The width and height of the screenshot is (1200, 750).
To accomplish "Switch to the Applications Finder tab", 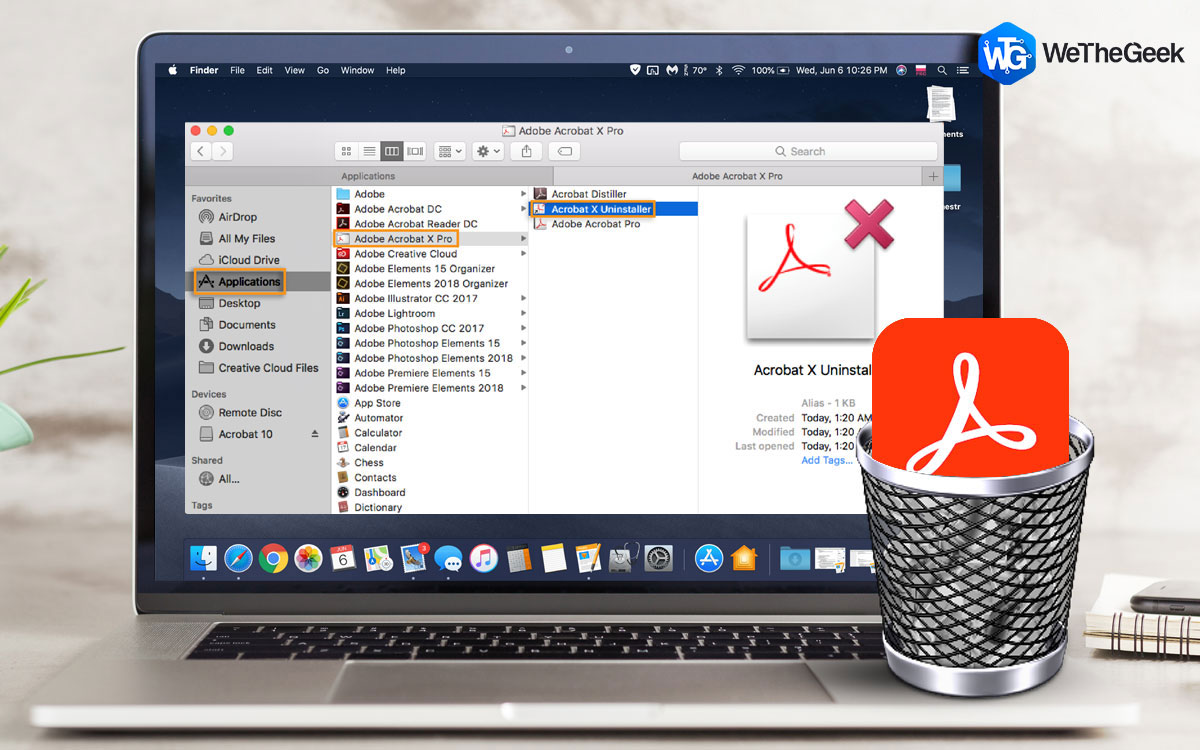I will [369, 176].
